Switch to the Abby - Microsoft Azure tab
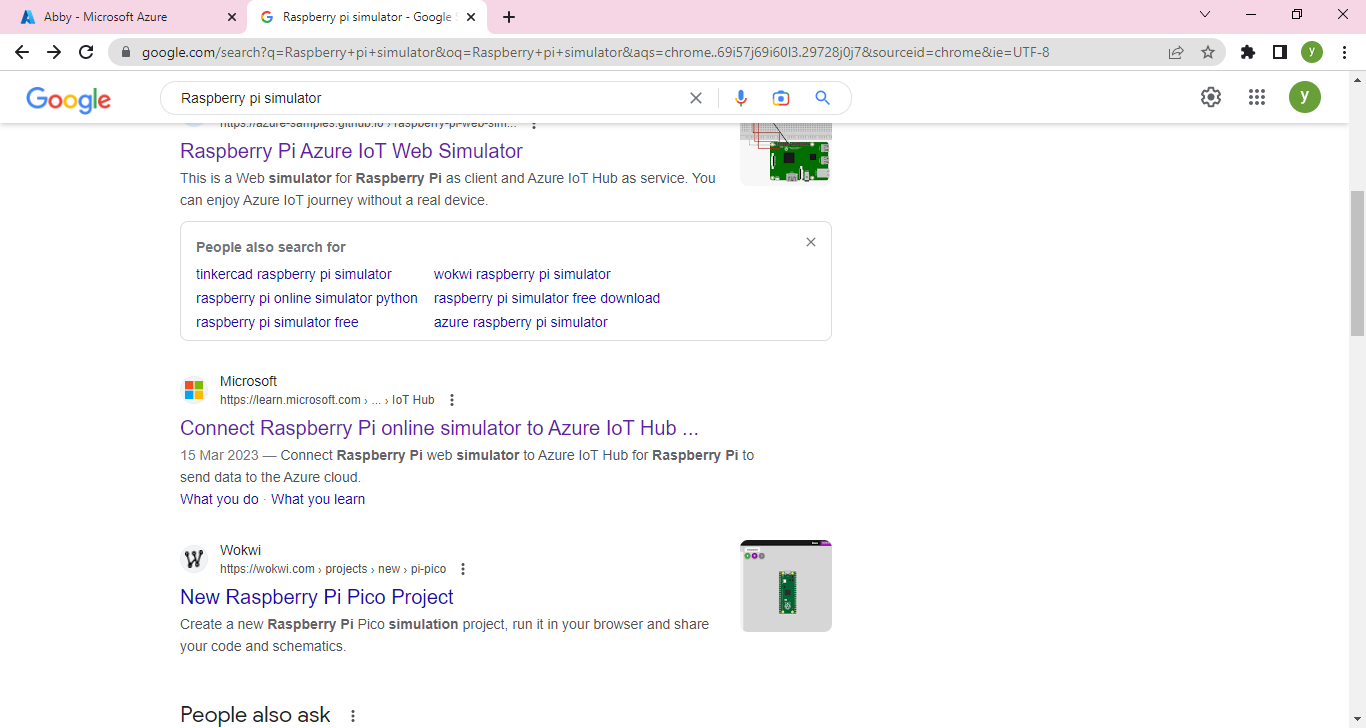The height and width of the screenshot is (728, 1366). (x=124, y=17)
